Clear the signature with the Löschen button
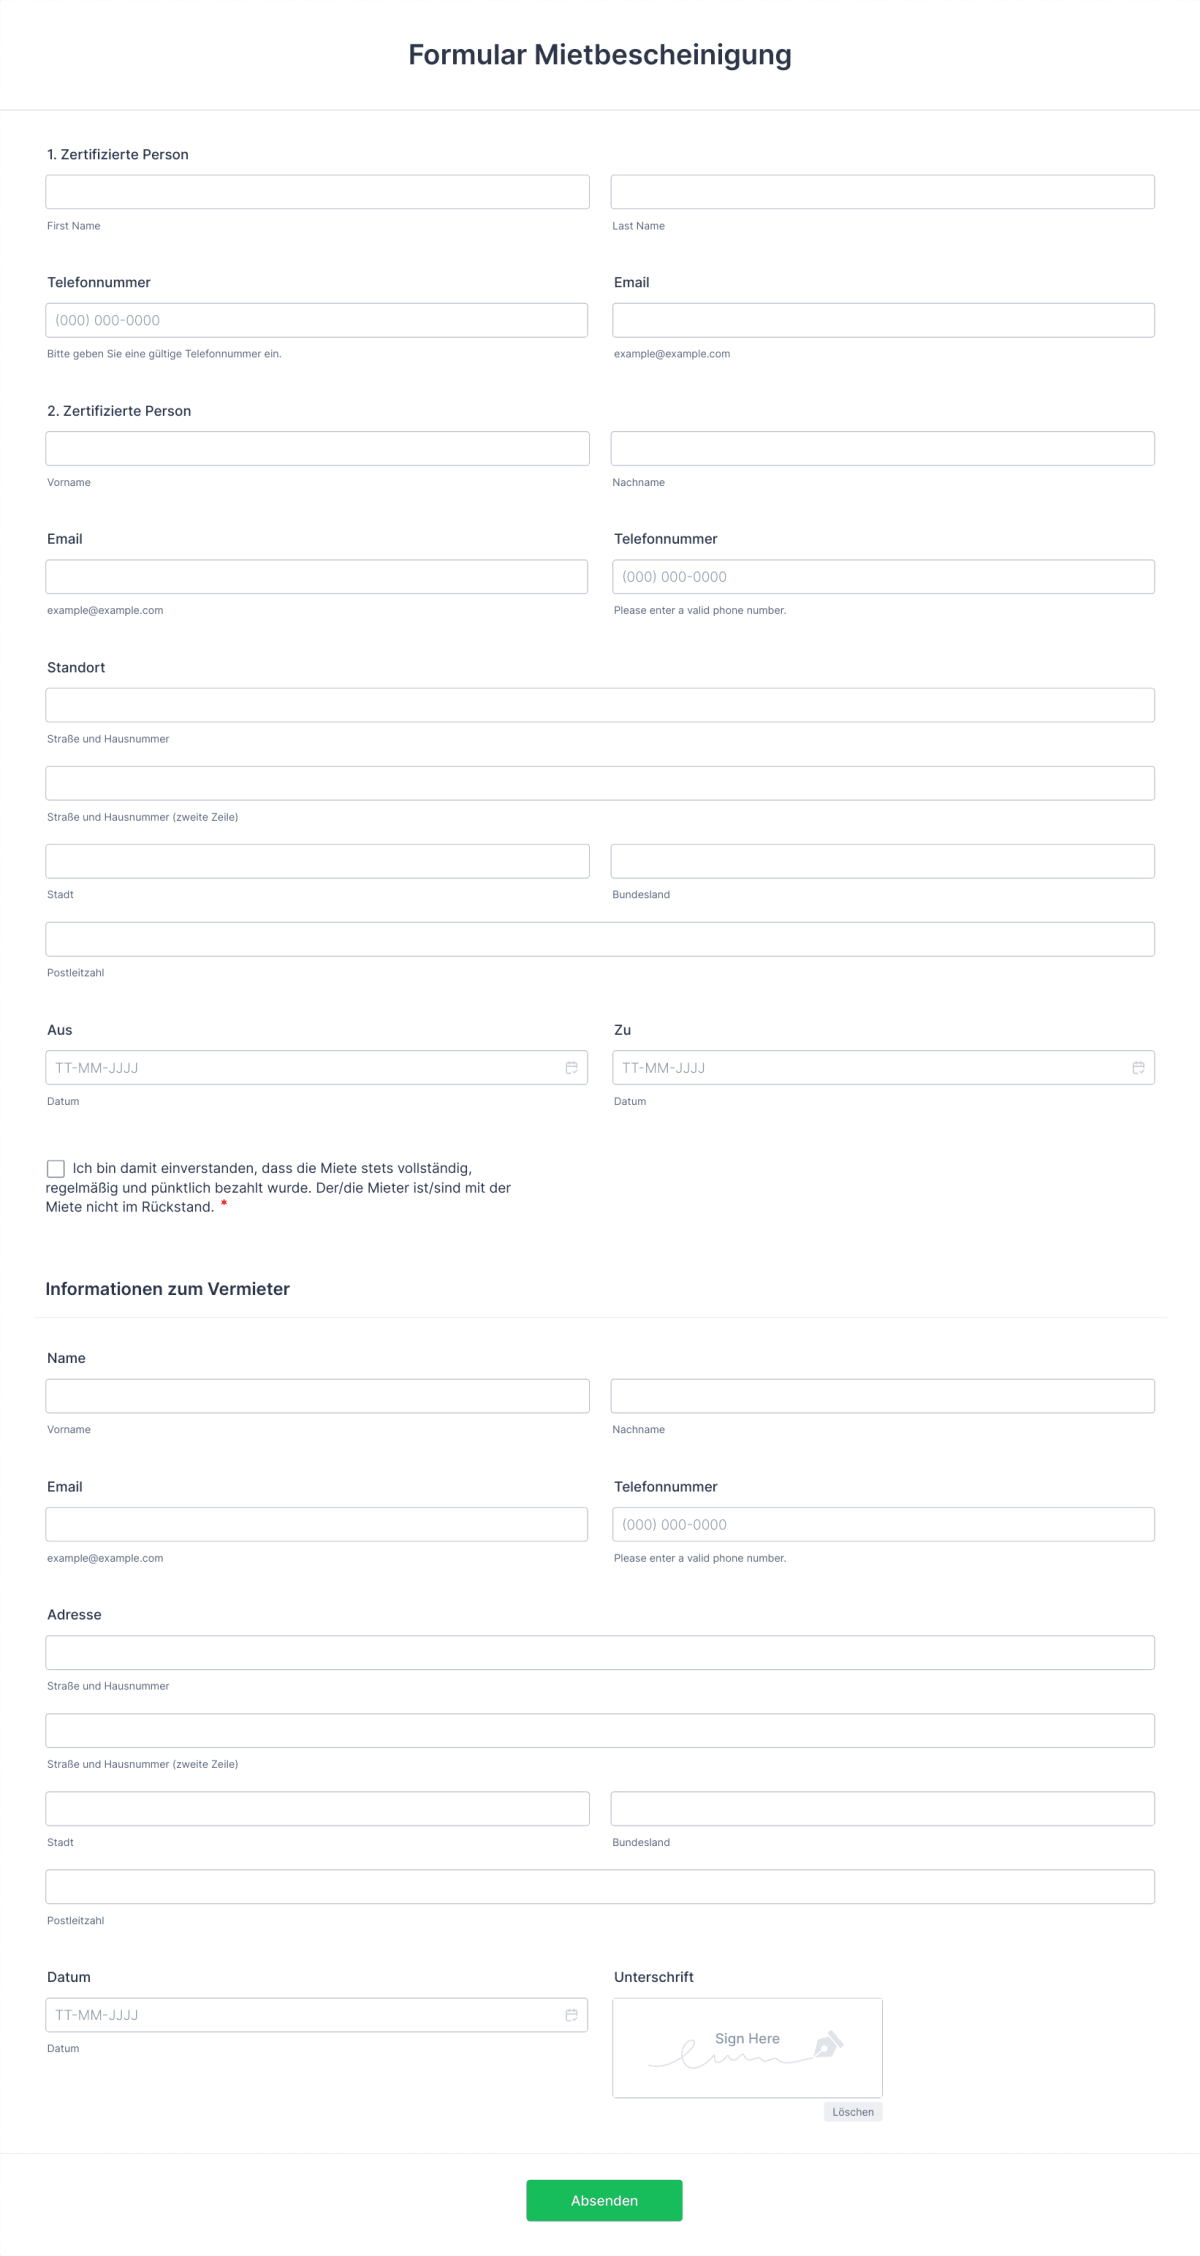The width and height of the screenshot is (1200, 2256). click(852, 2111)
